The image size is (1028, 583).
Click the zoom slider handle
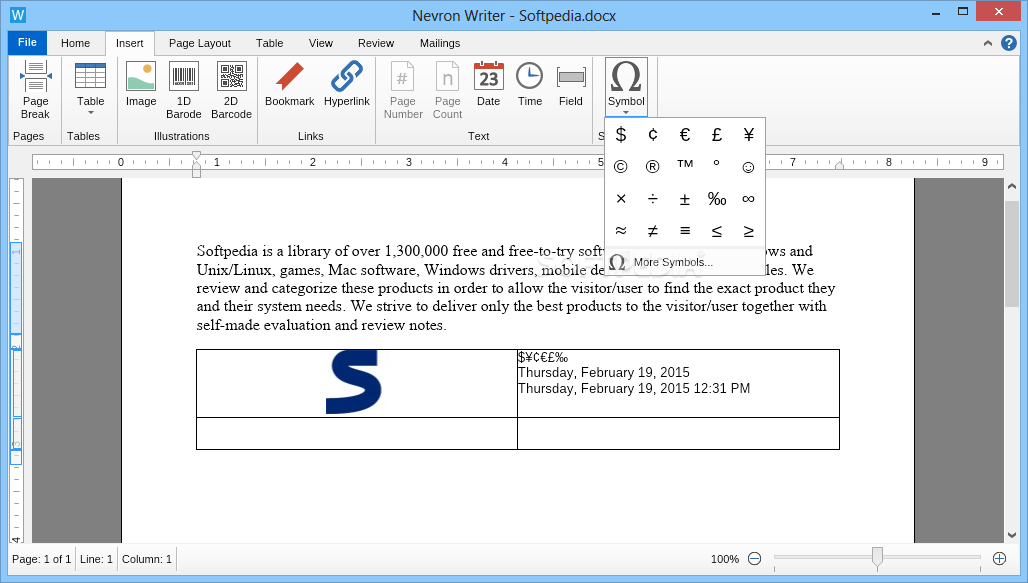pyautogui.click(x=877, y=557)
